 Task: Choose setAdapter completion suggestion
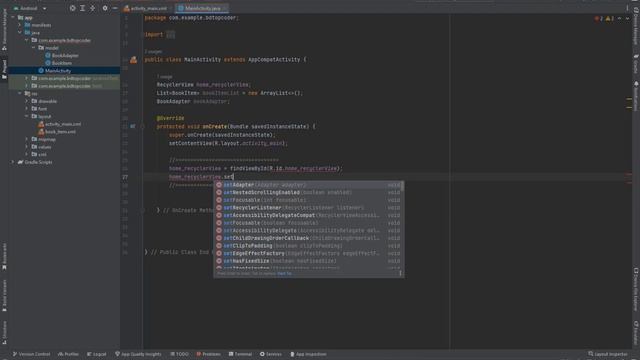click(309, 185)
